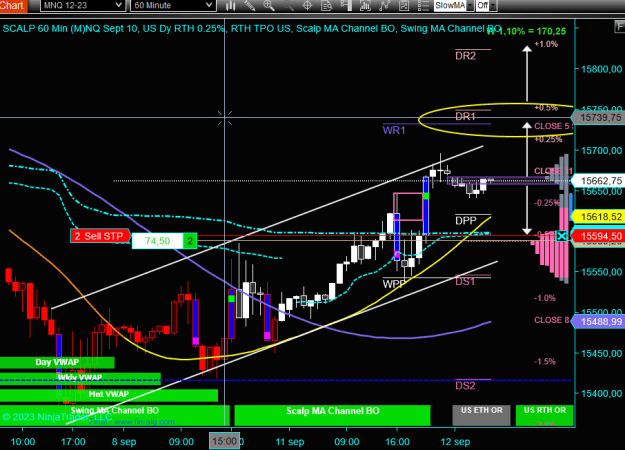This screenshot has height=450, width=625.
Task: Click the DS2 support level label
Action: [x=465, y=385]
